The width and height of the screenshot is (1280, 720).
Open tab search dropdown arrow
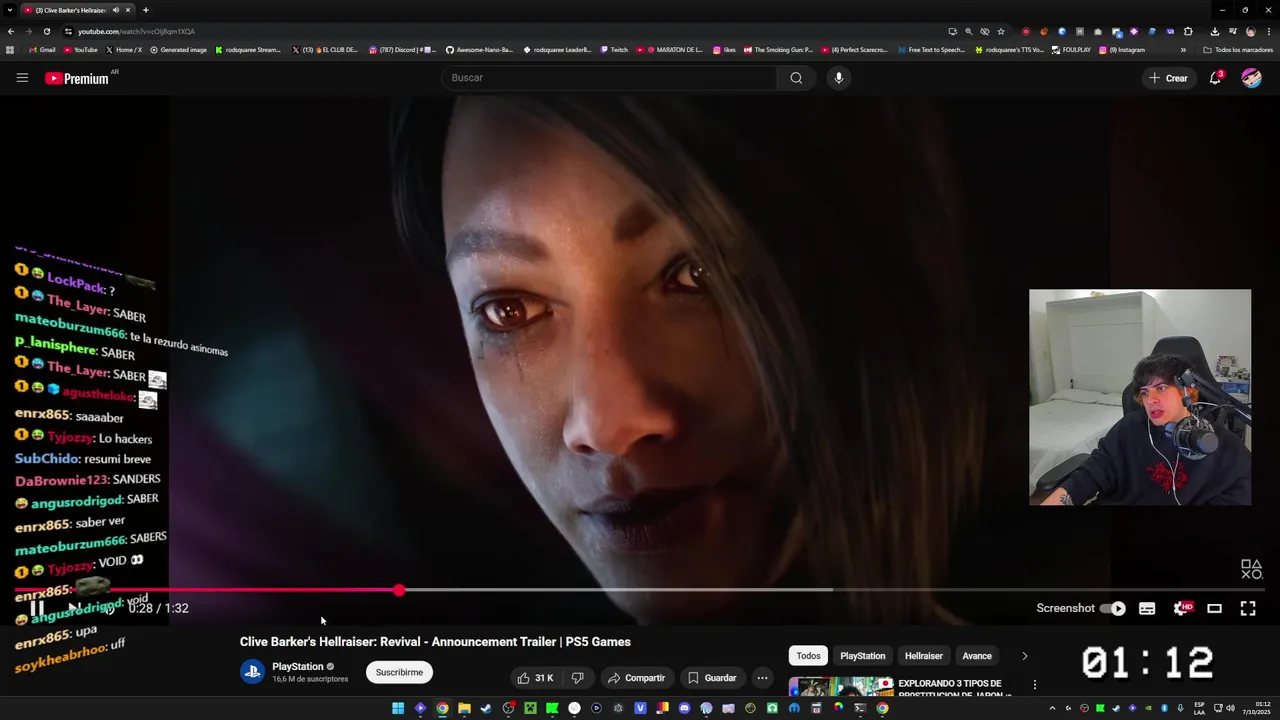click(10, 10)
